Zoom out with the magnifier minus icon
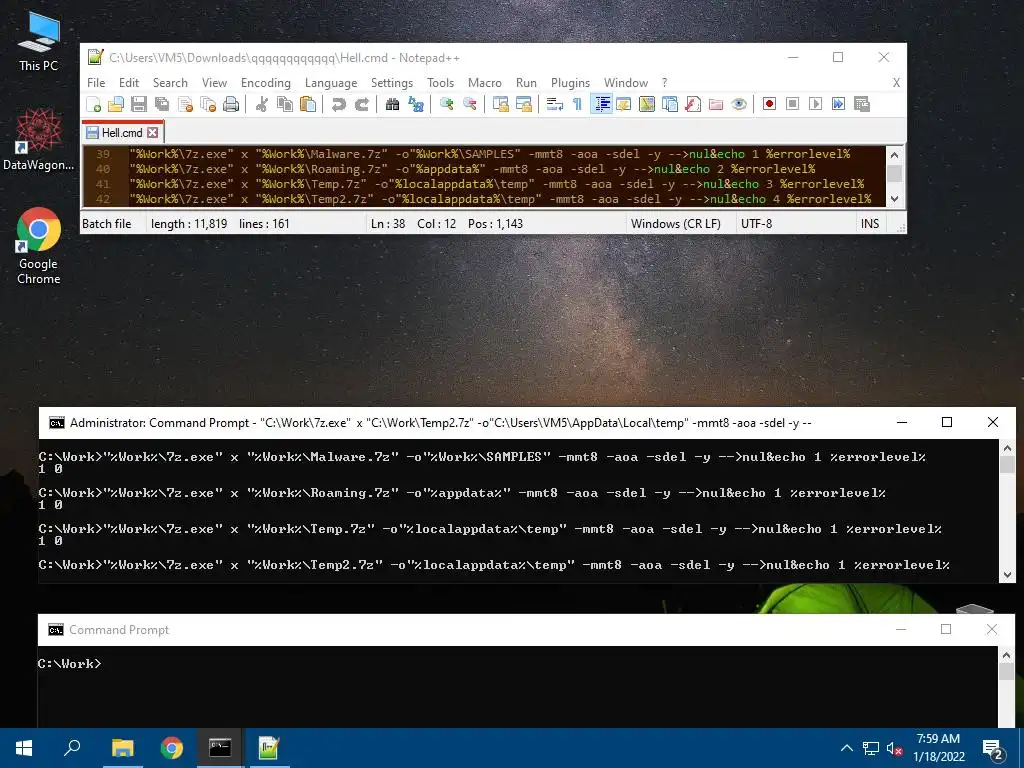The image size is (1024, 768). point(470,104)
